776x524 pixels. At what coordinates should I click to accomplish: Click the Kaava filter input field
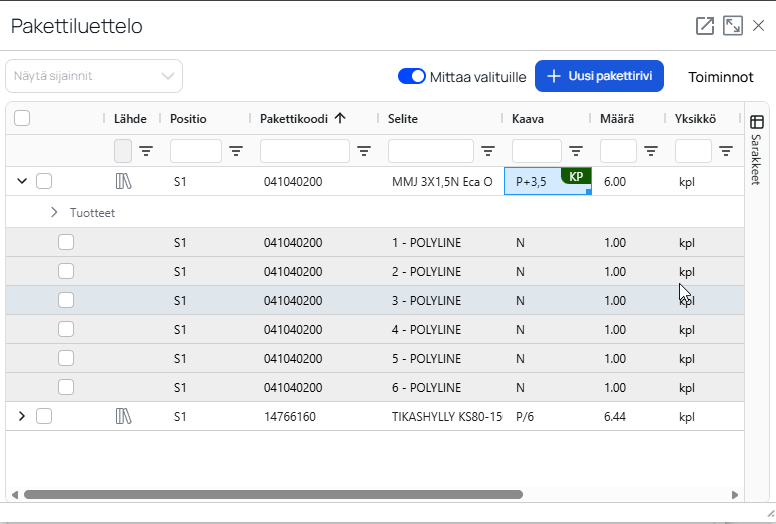coord(536,151)
